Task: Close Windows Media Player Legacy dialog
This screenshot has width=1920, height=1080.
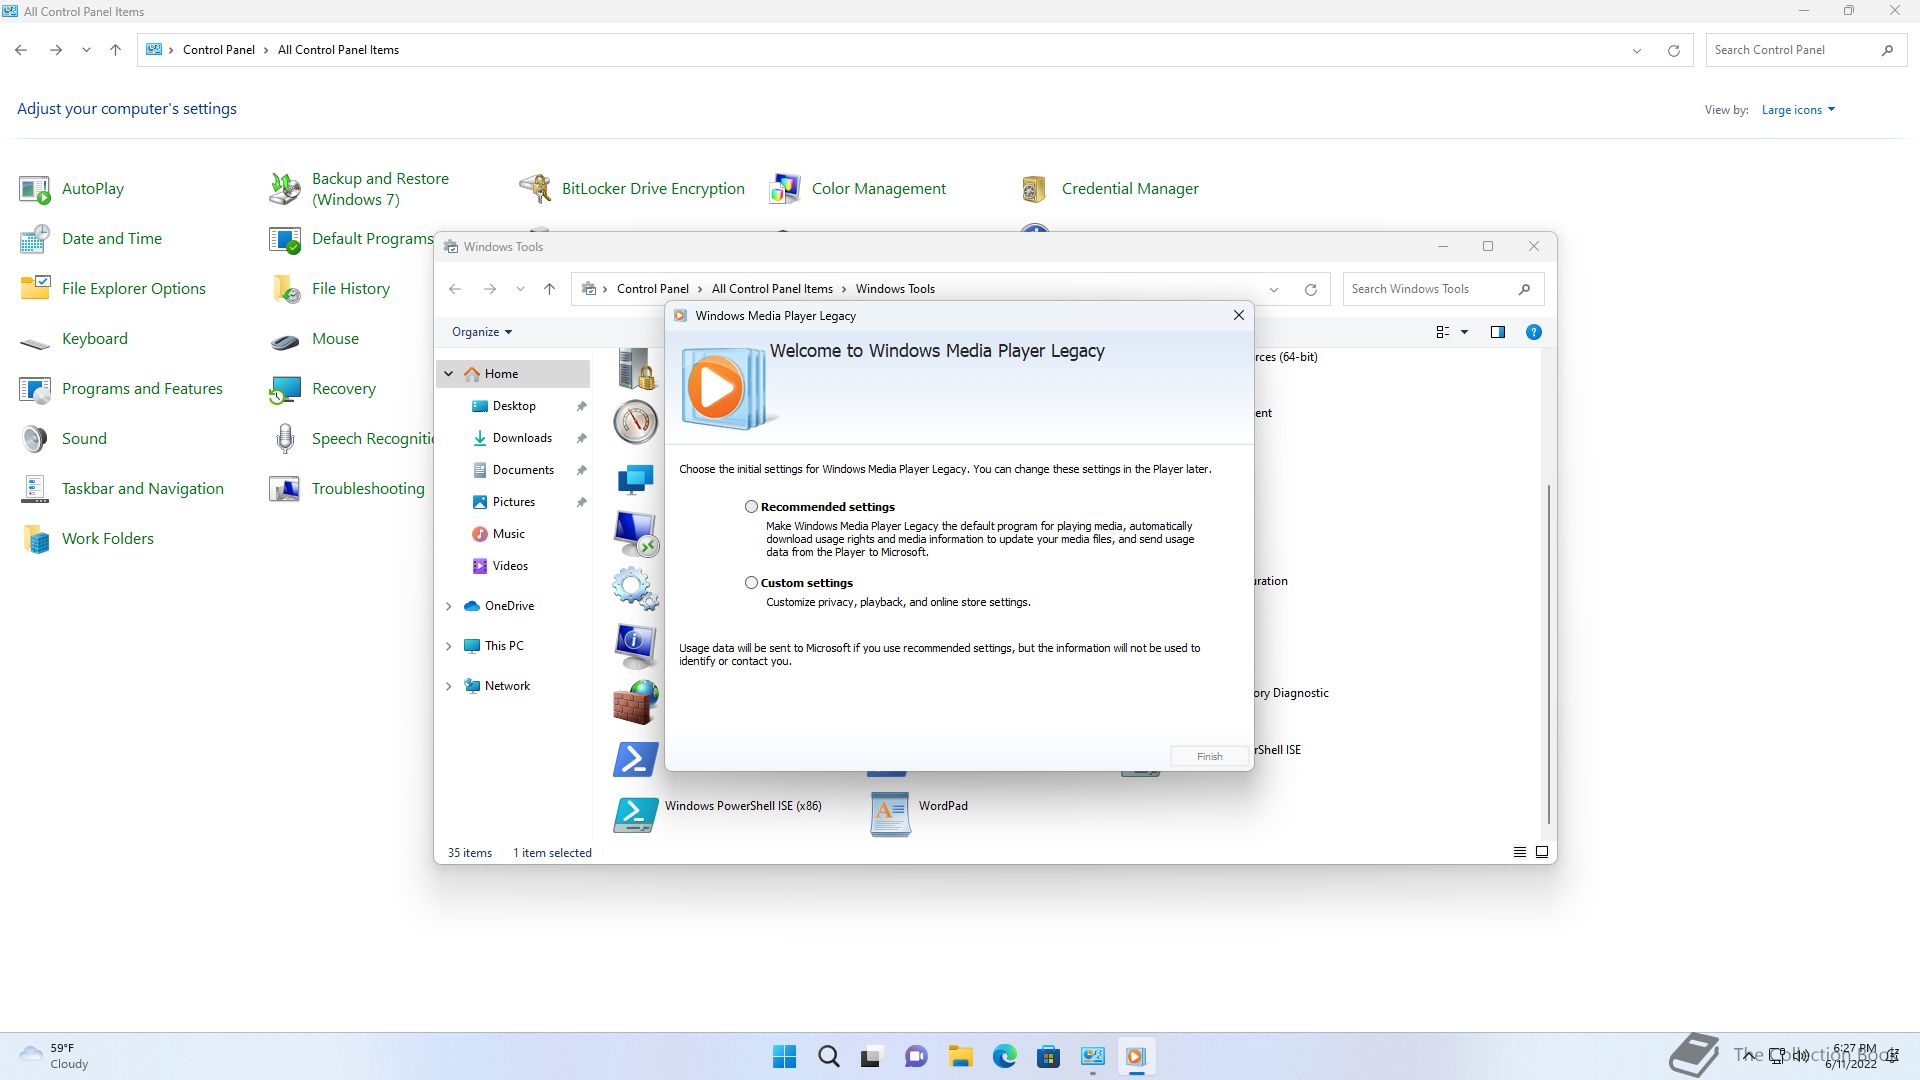Action: point(1239,315)
